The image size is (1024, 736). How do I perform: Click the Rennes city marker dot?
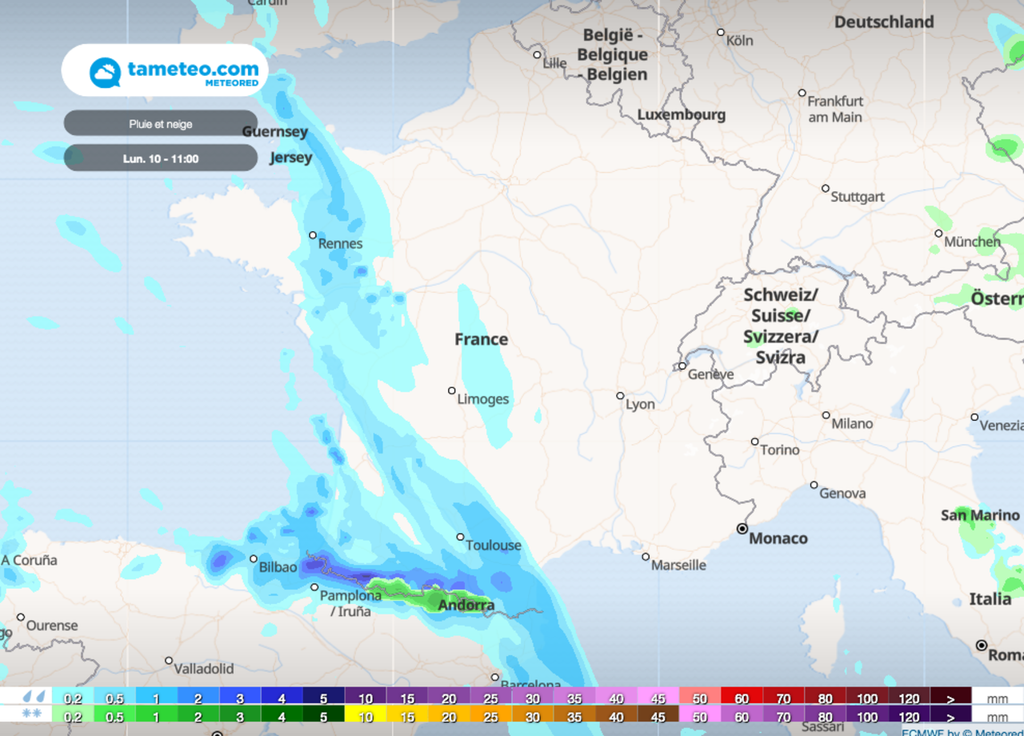pos(313,235)
